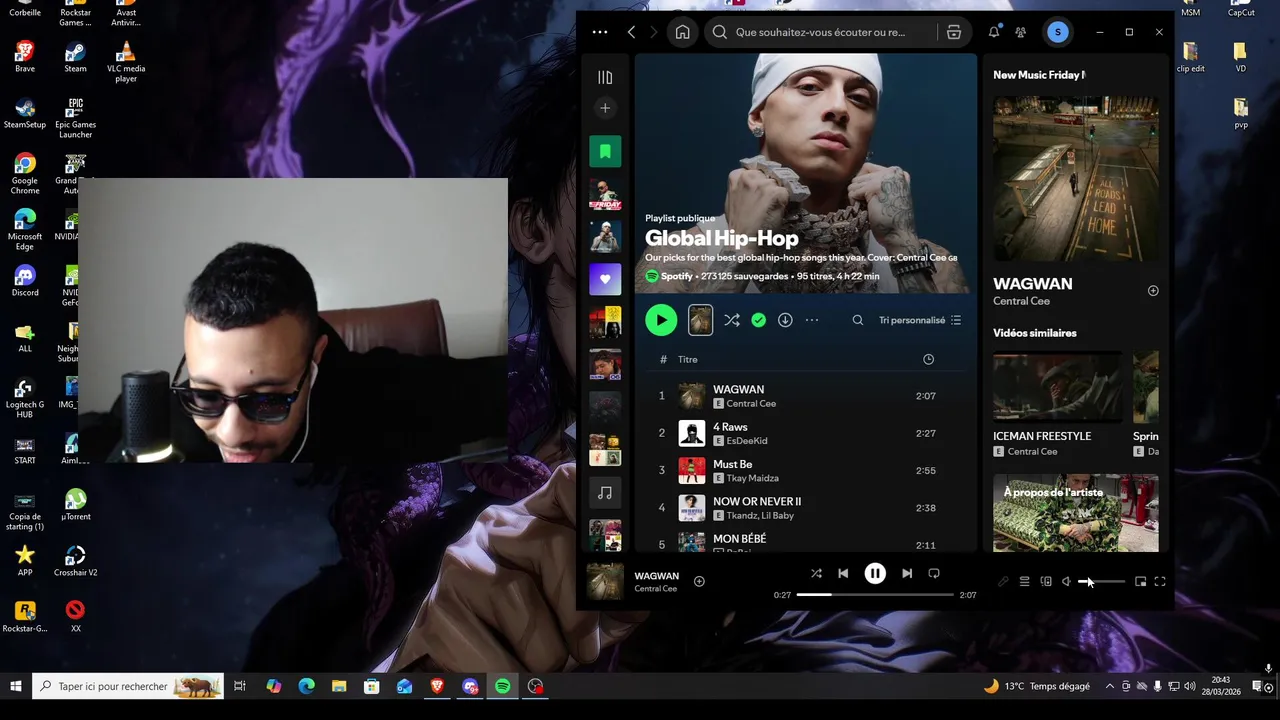Open lyrics microphone icon

pyautogui.click(x=1003, y=581)
